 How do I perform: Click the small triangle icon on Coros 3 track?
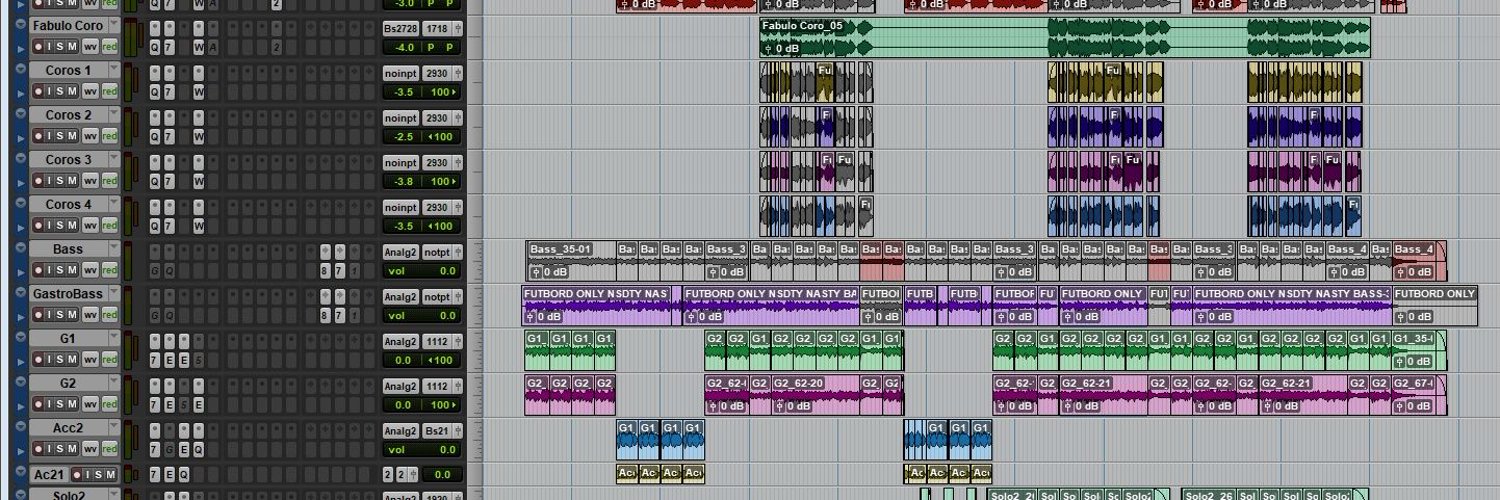(20, 183)
